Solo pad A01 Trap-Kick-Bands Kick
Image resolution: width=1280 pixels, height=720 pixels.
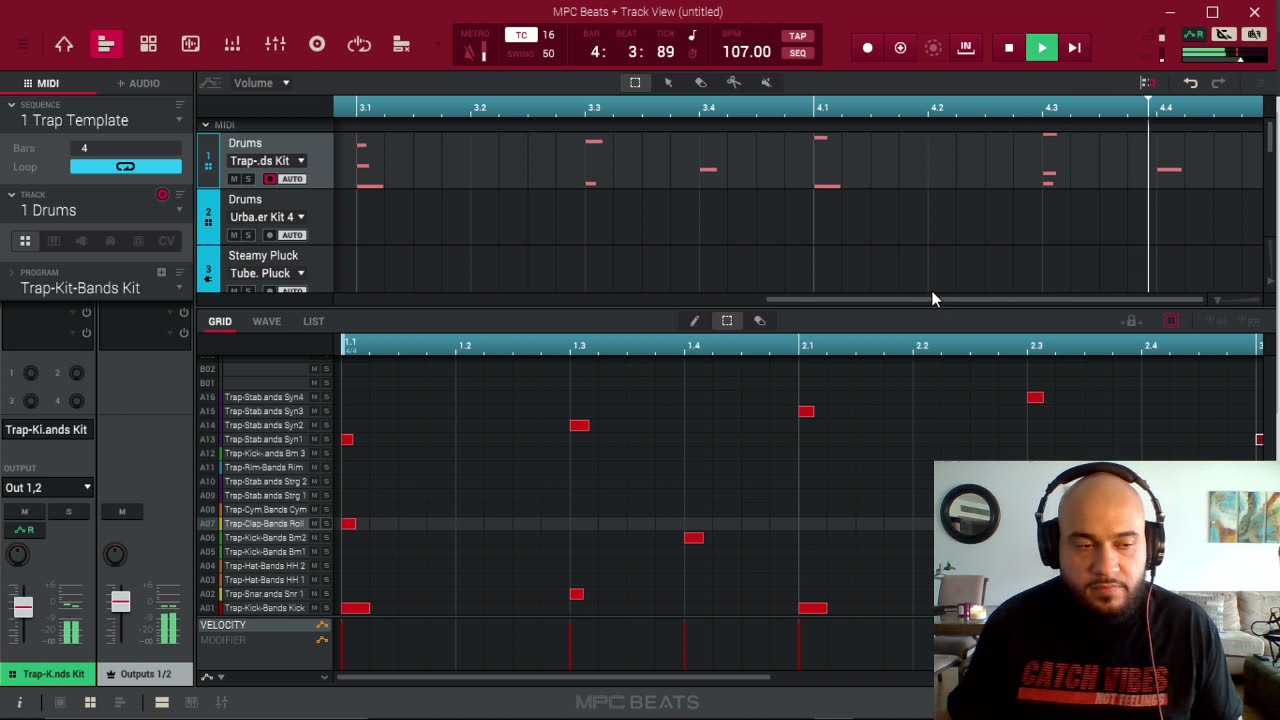click(326, 608)
